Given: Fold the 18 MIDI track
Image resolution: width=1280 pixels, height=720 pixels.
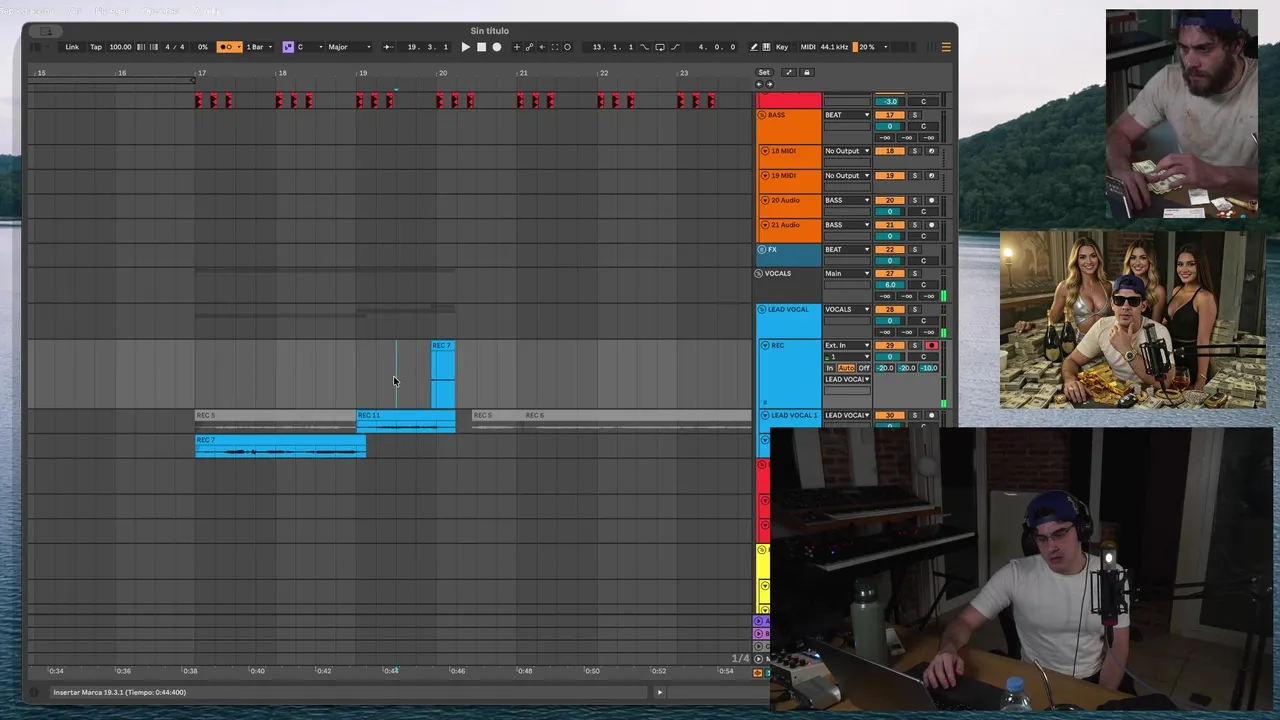Looking at the screenshot, I should (x=765, y=151).
